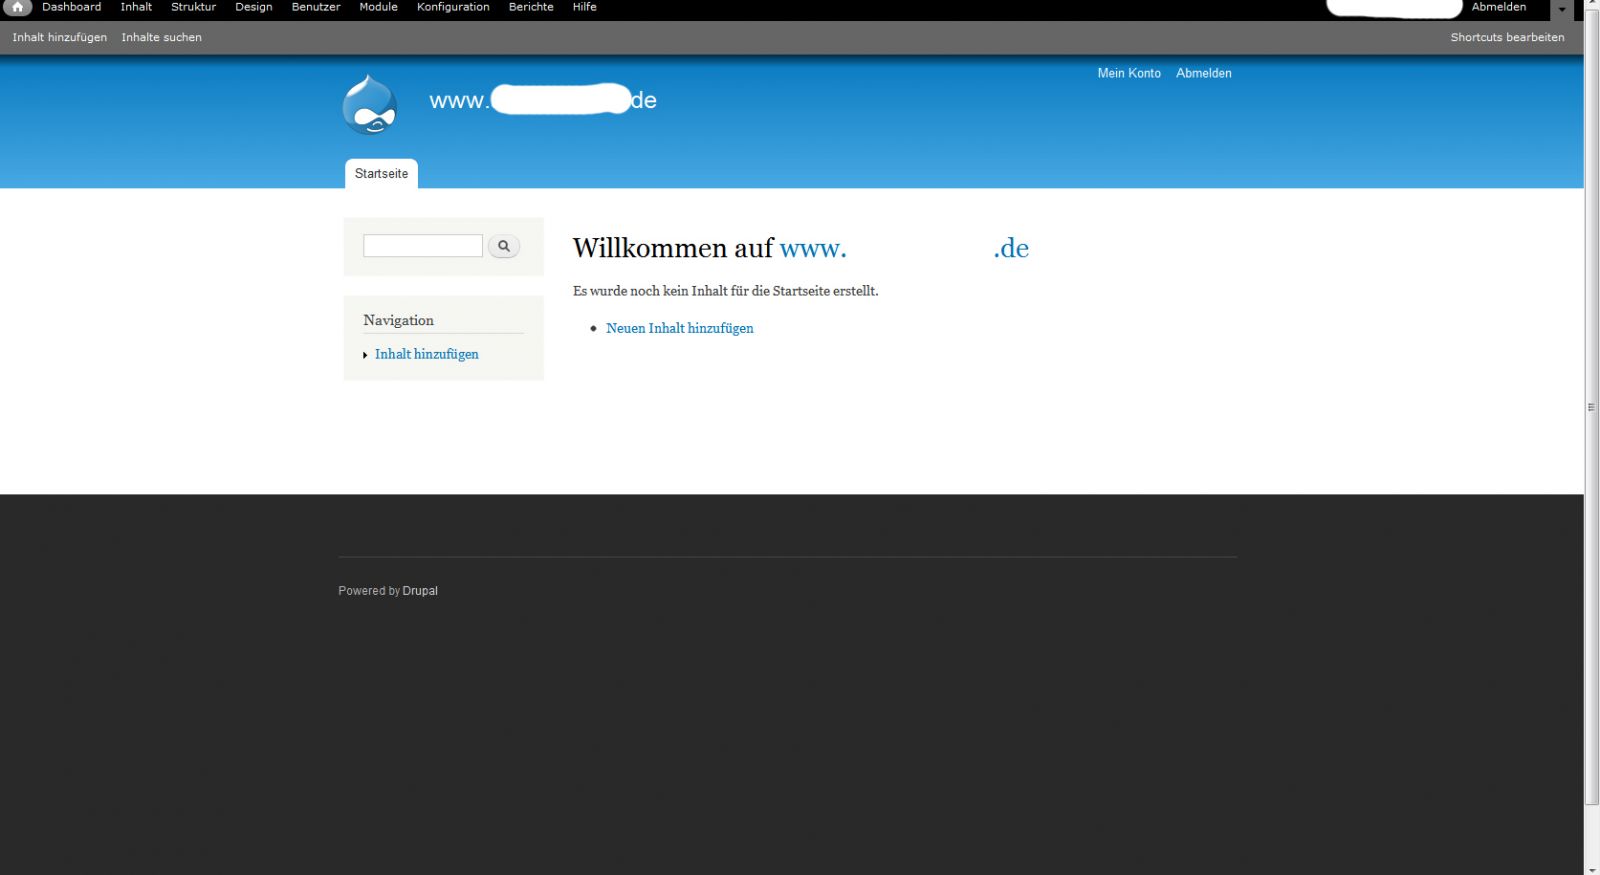Focus the search text field

(x=422, y=246)
